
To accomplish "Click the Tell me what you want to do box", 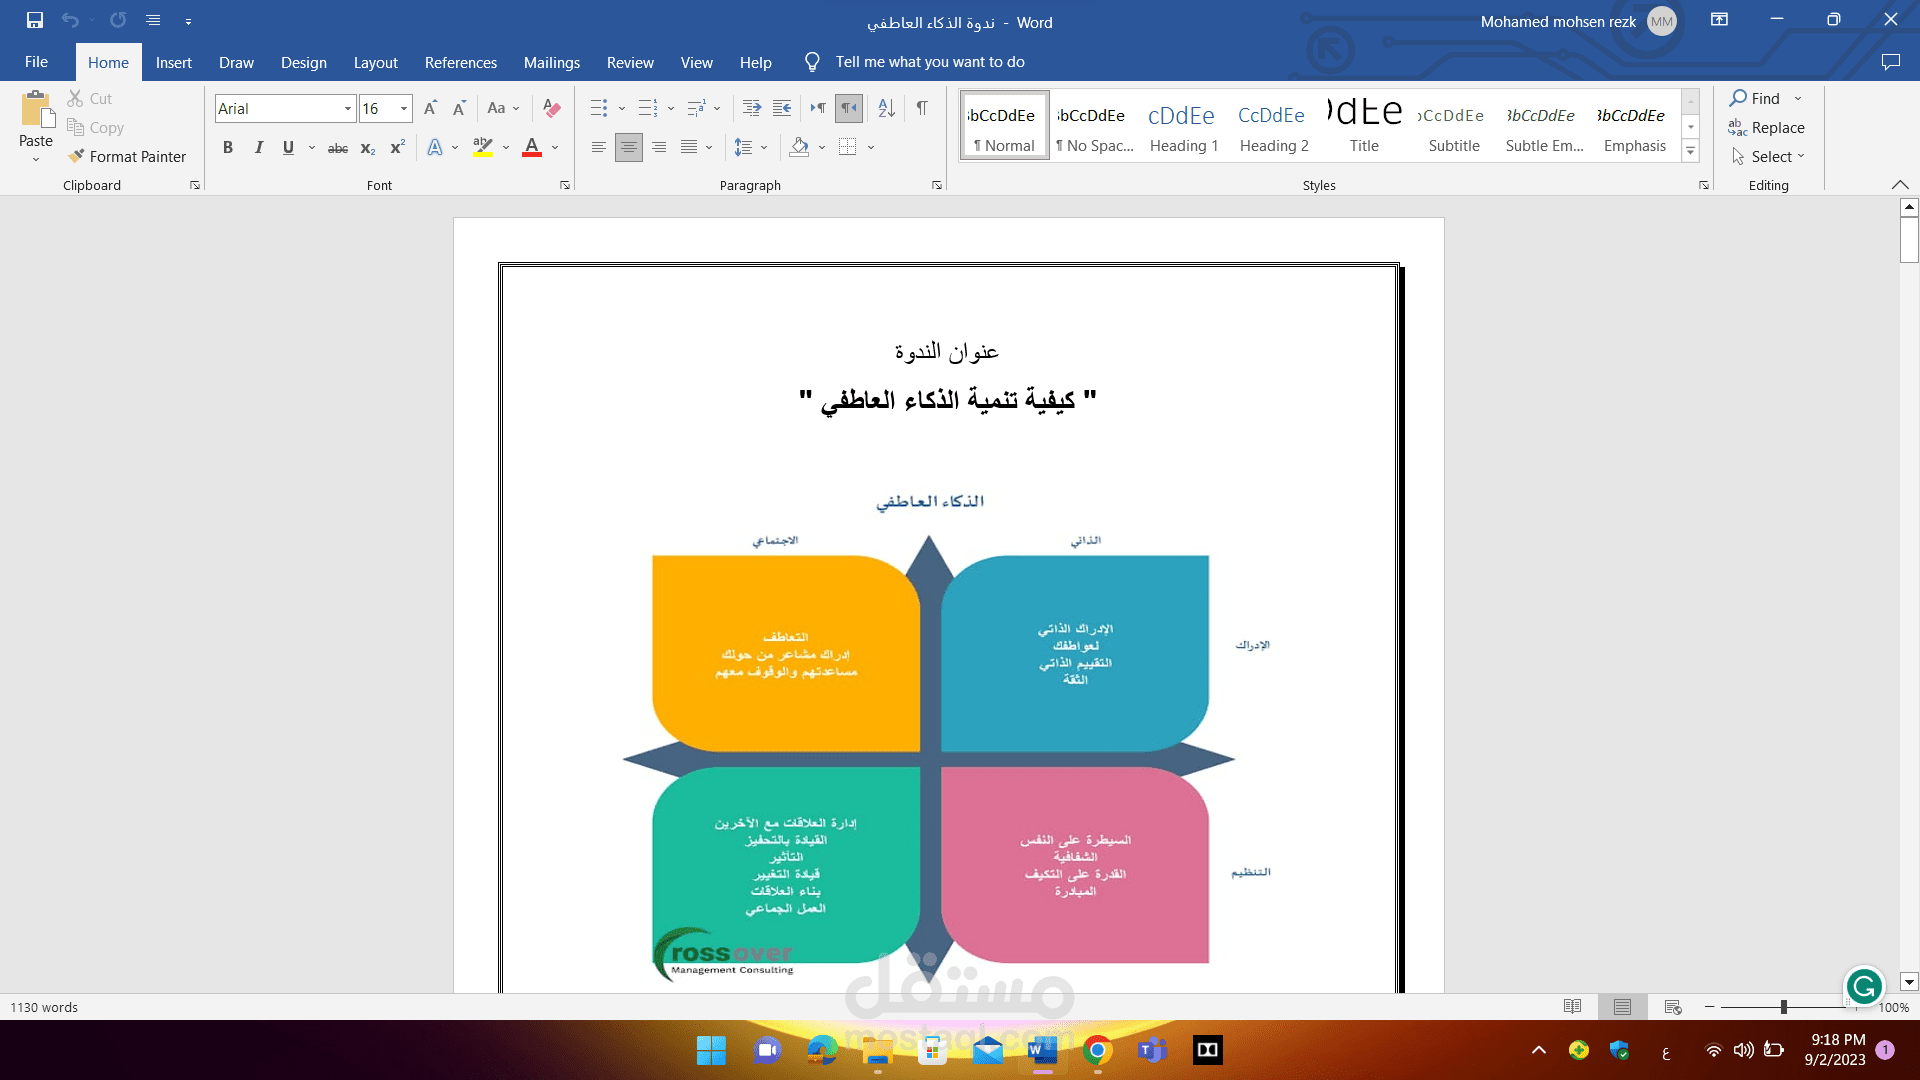I will (x=930, y=62).
